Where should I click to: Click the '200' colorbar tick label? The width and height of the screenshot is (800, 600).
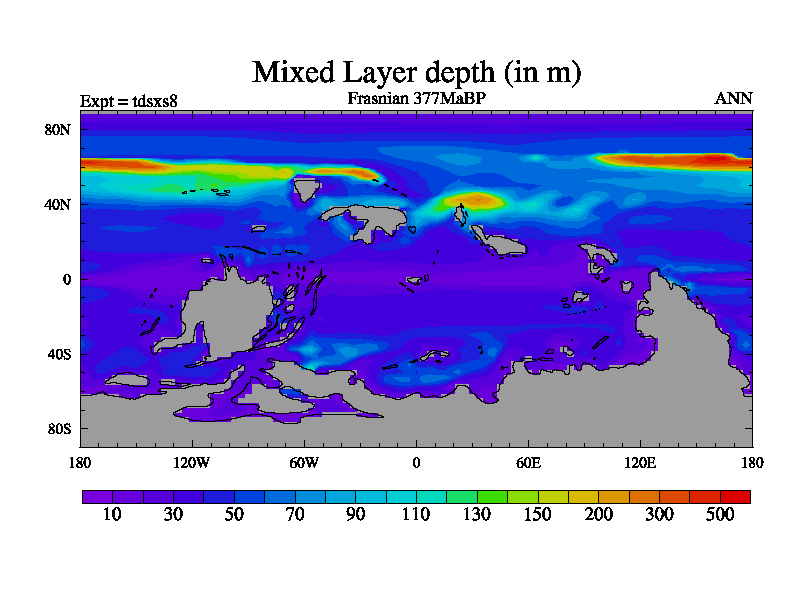pyautogui.click(x=598, y=515)
